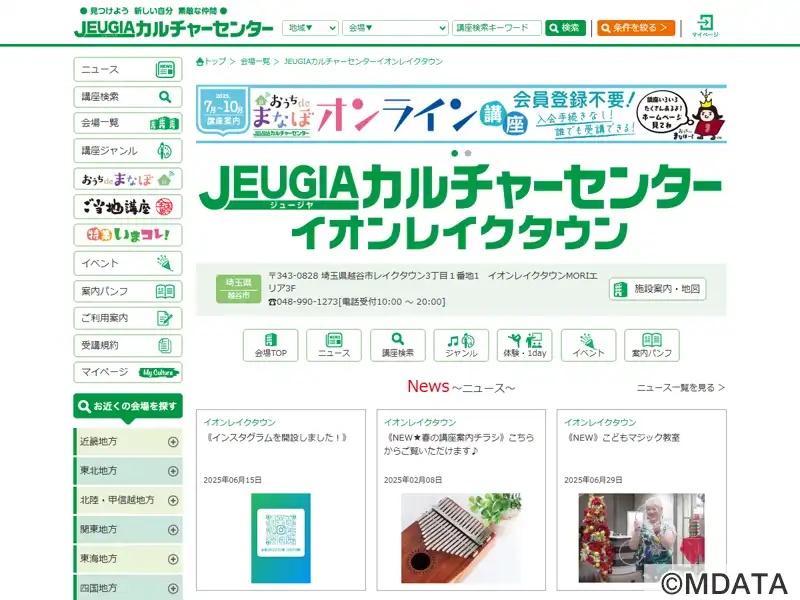Open the マイページ login icon in header
This screenshot has width=800, height=600.
(x=705, y=26)
